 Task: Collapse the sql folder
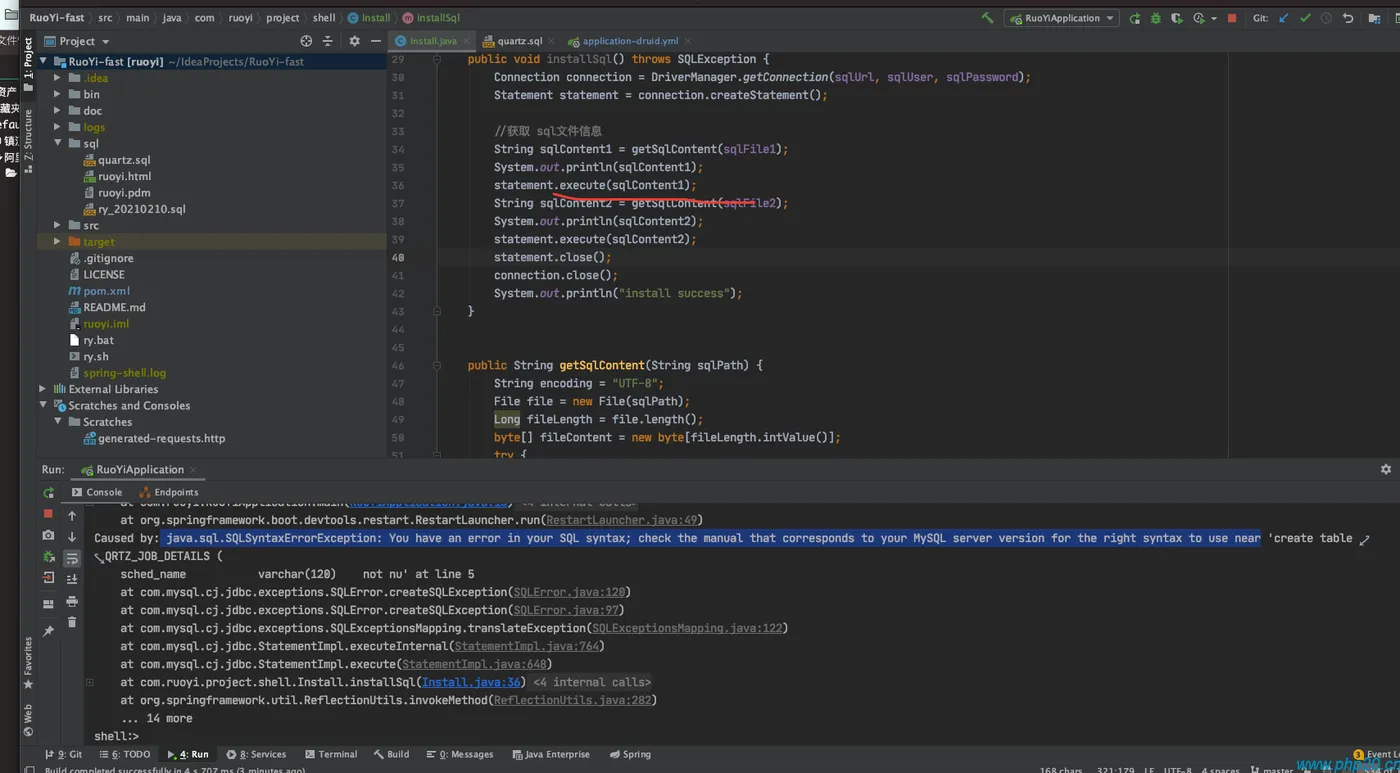[x=57, y=144]
